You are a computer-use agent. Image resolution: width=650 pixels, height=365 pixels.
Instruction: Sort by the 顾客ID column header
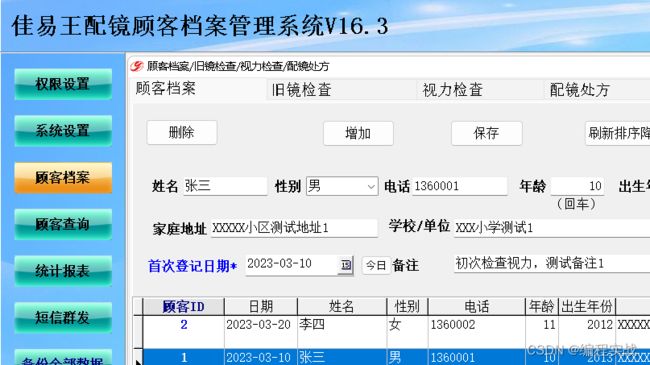[183, 307]
